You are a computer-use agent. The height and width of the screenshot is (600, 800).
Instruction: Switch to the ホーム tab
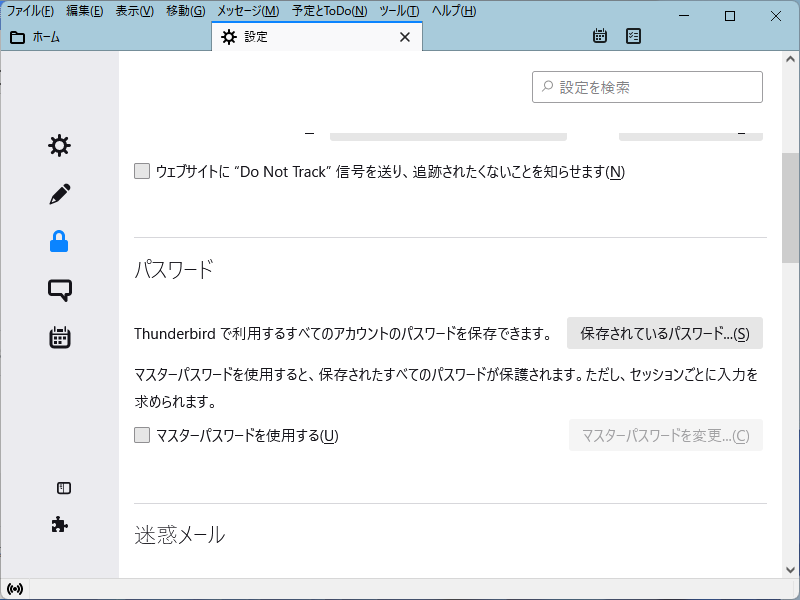coord(106,37)
